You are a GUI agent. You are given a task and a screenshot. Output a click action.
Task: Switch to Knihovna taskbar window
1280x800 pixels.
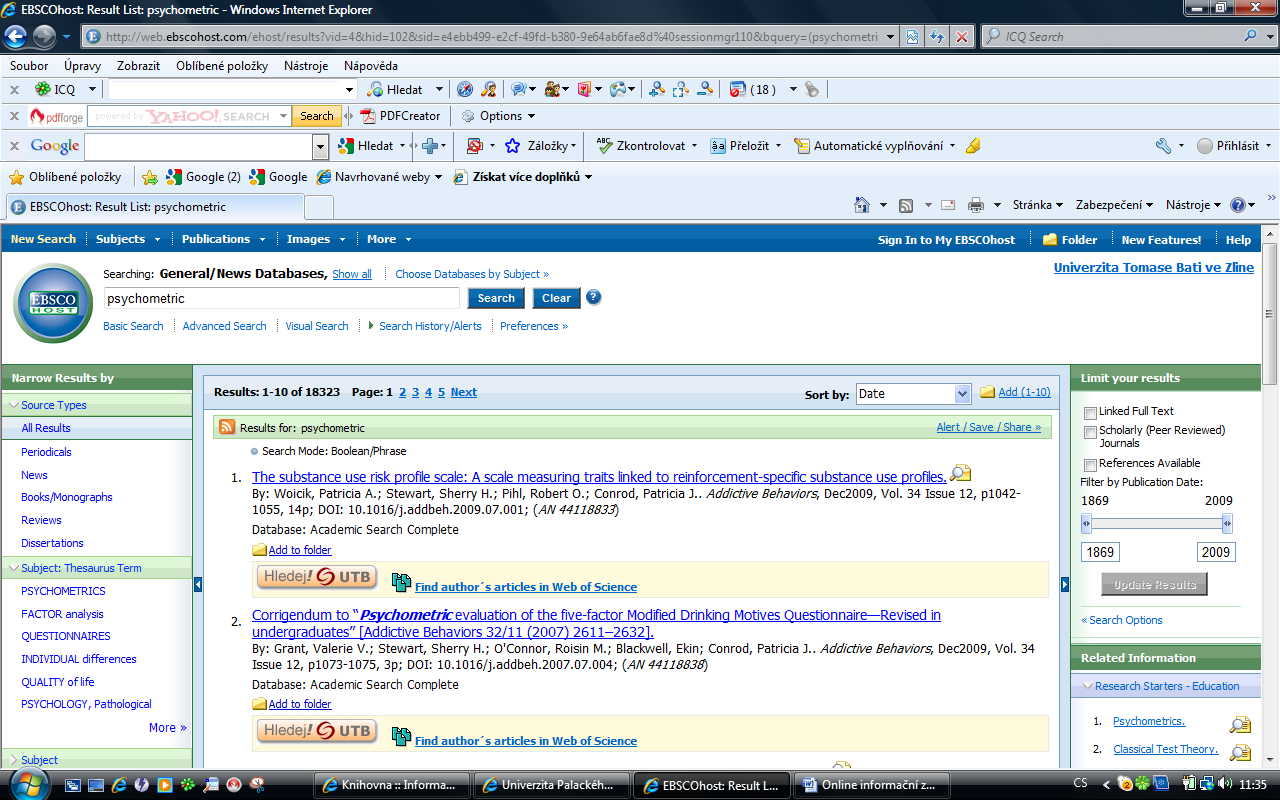391,785
